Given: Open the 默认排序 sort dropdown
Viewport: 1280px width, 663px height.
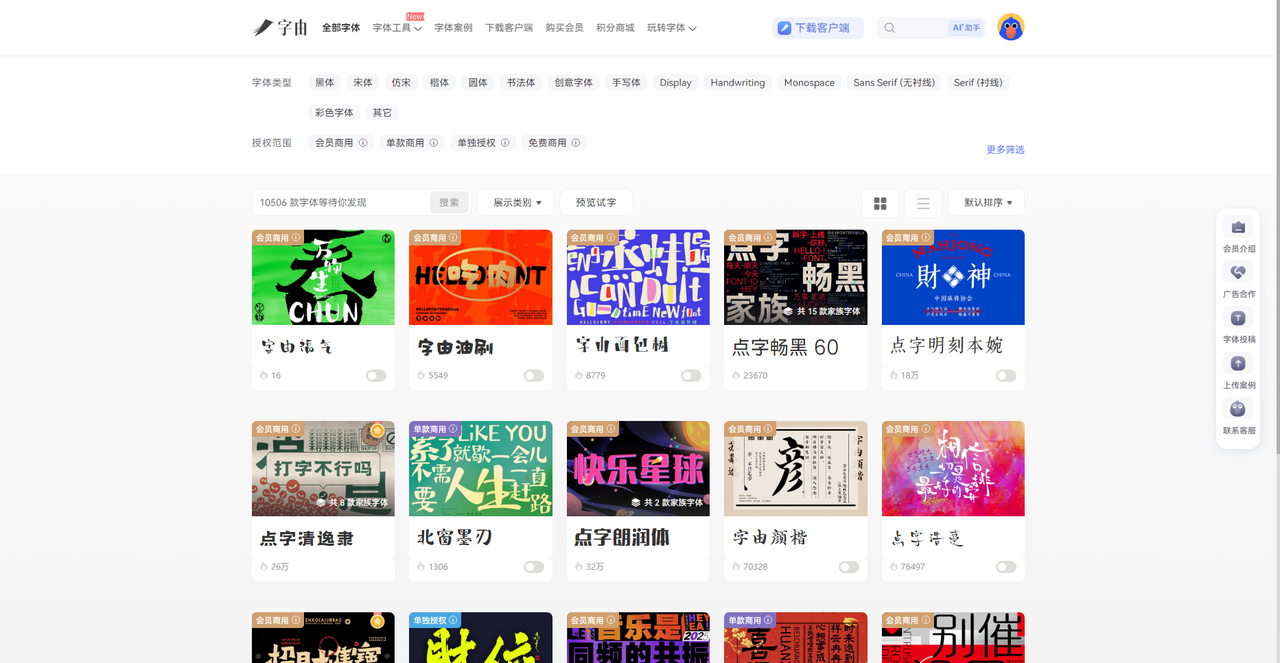Looking at the screenshot, I should [987, 203].
